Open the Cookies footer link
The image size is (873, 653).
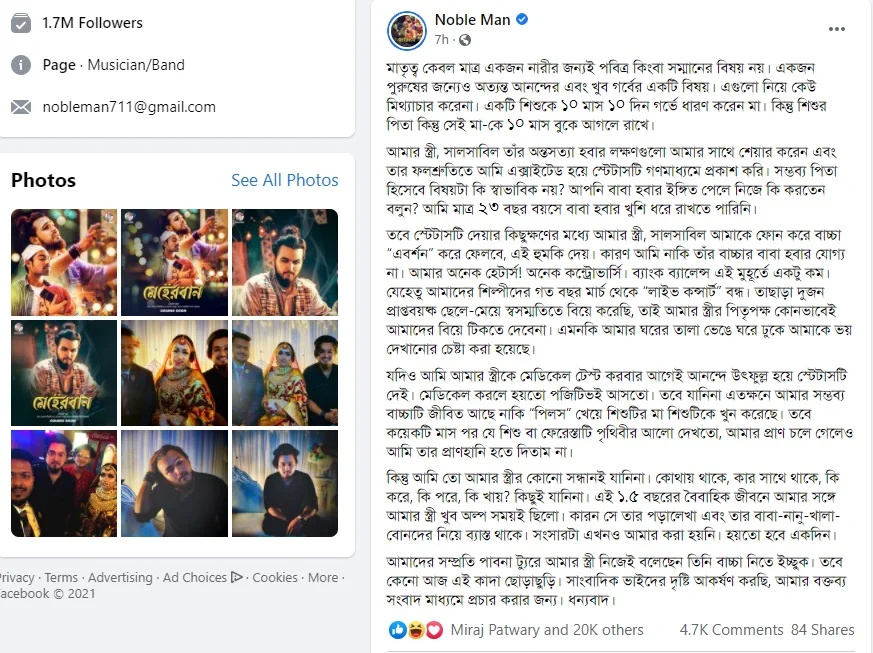(x=275, y=577)
